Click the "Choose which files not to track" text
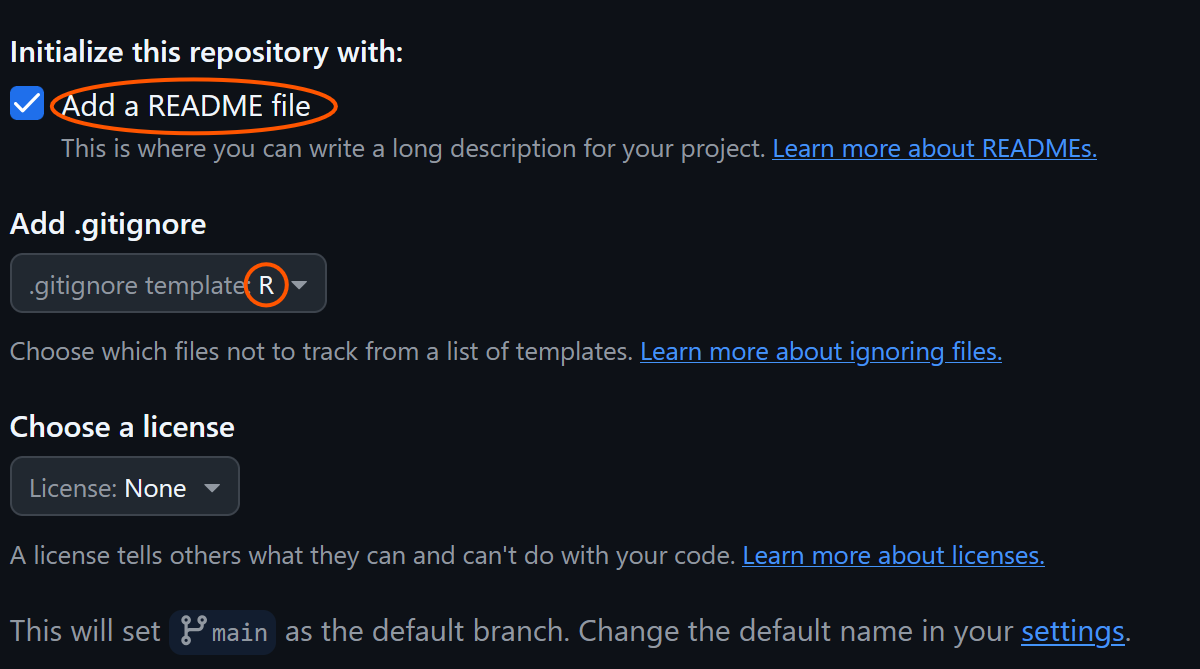Viewport: 1200px width, 669px height. coord(321,352)
